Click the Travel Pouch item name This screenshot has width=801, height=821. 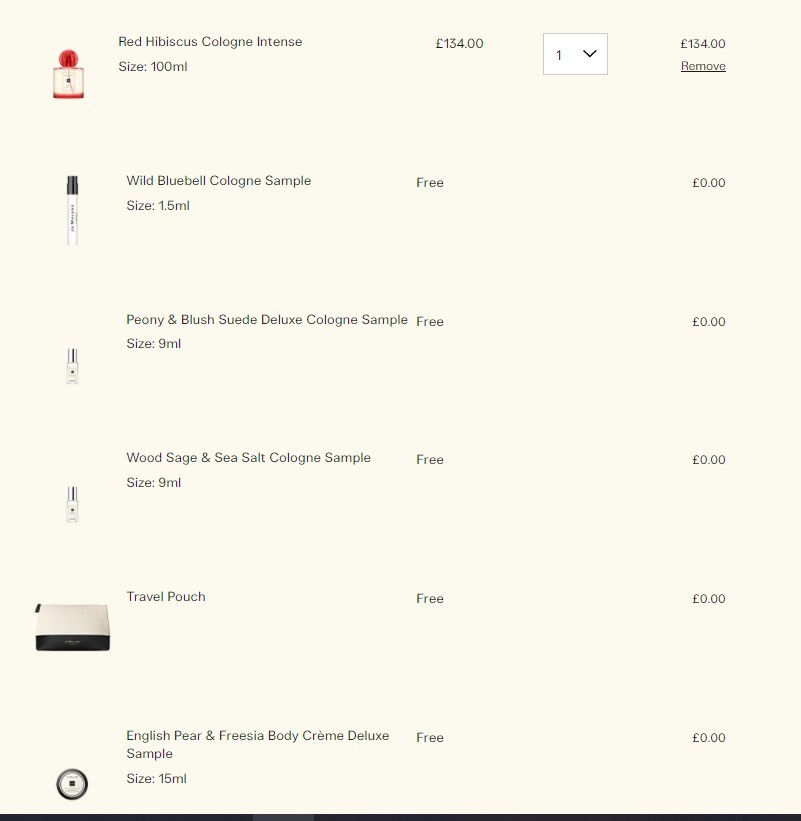[166, 596]
